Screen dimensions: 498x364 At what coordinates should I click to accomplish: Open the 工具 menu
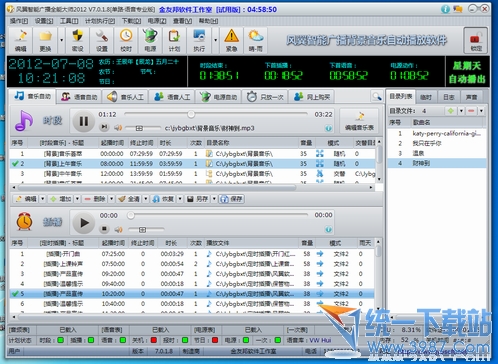[x=69, y=21]
